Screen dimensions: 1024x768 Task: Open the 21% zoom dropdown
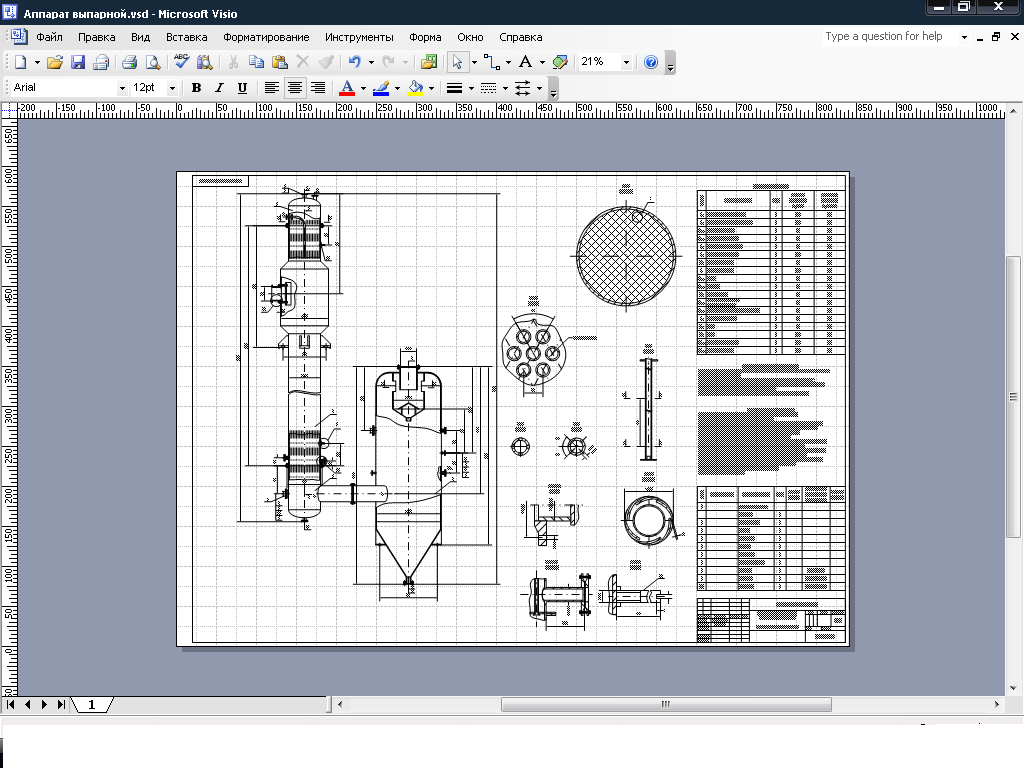(x=626, y=62)
